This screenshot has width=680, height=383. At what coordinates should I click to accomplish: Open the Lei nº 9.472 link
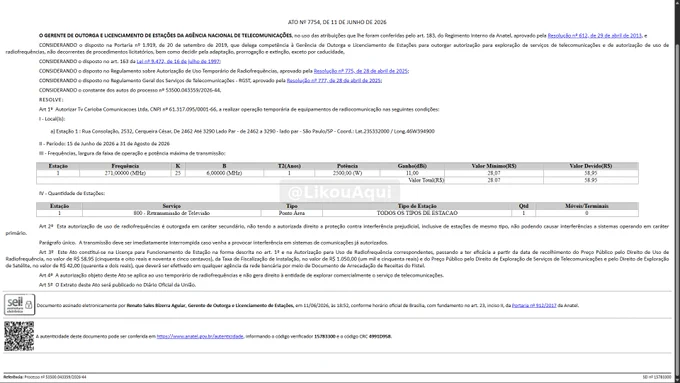point(179,62)
